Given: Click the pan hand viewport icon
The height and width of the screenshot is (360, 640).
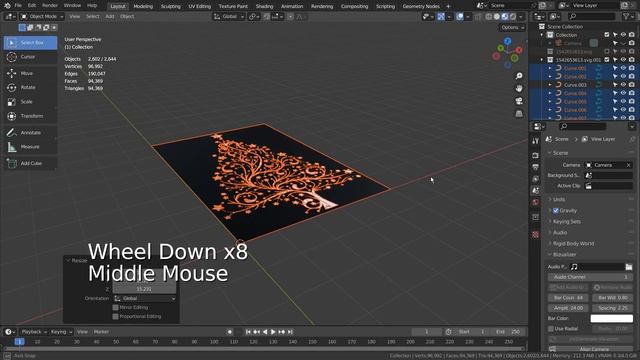Looking at the screenshot, I should click(x=519, y=89).
